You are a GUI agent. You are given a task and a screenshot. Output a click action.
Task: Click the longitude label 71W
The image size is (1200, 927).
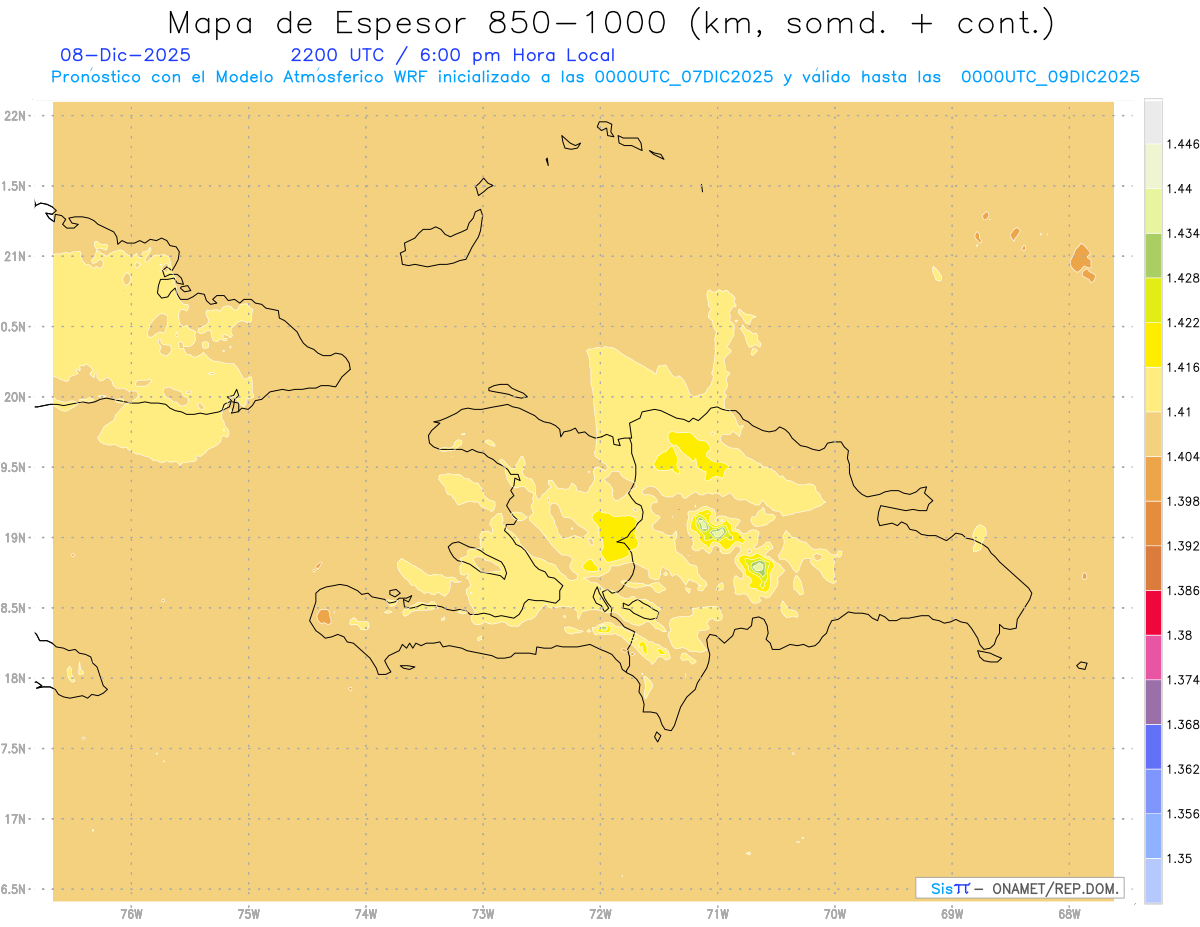[x=717, y=913]
